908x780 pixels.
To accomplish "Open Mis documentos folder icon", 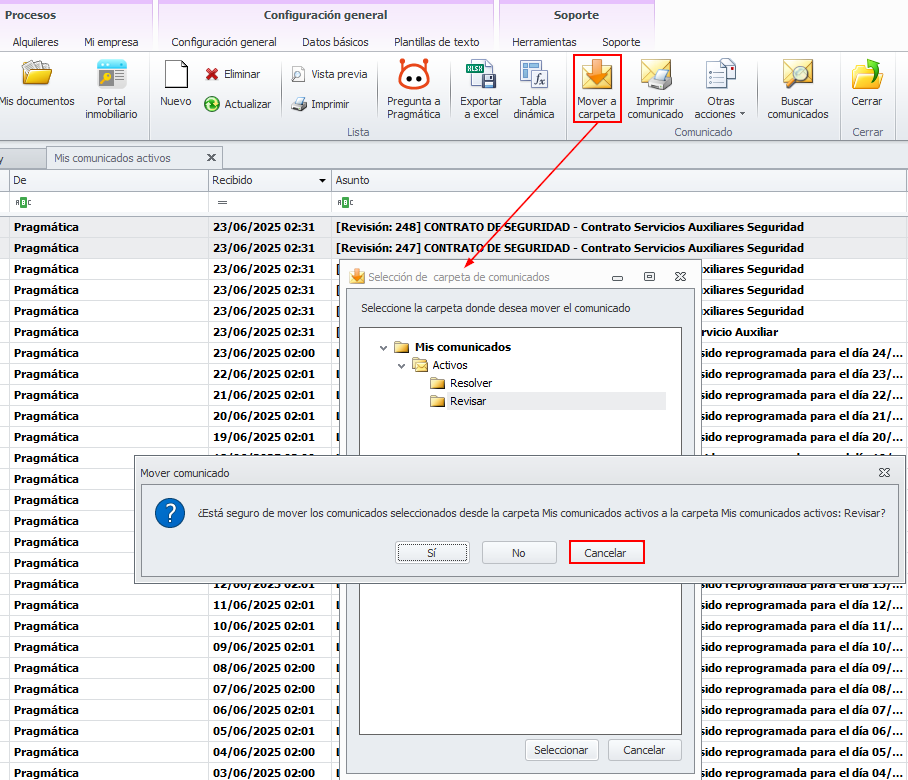I will (x=36, y=74).
